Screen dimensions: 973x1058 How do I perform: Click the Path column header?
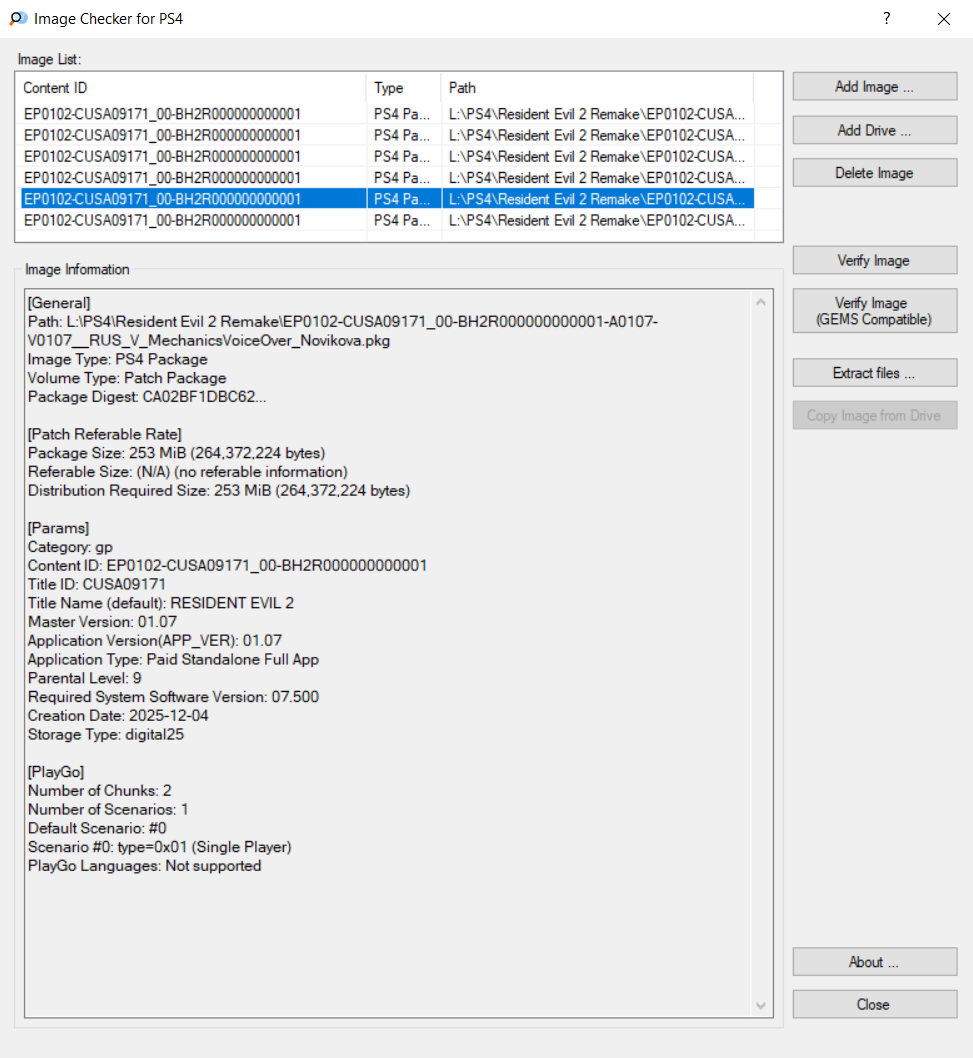pos(596,88)
